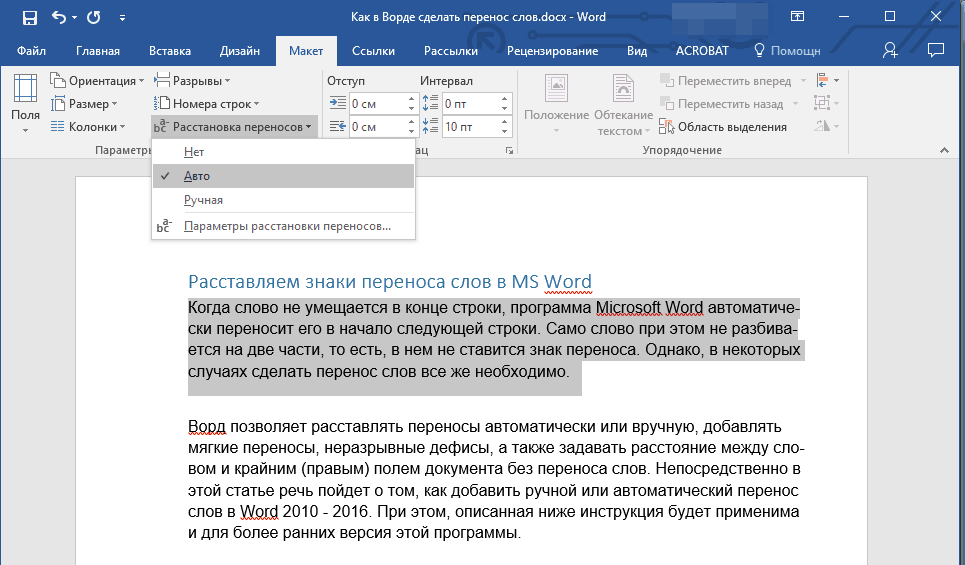Open Область выделения selection pane
Image resolution: width=965 pixels, height=565 pixels.
click(x=724, y=127)
